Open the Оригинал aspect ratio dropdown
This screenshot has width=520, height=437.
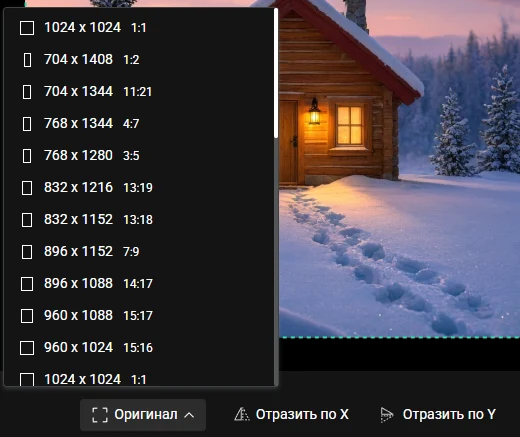click(143, 415)
